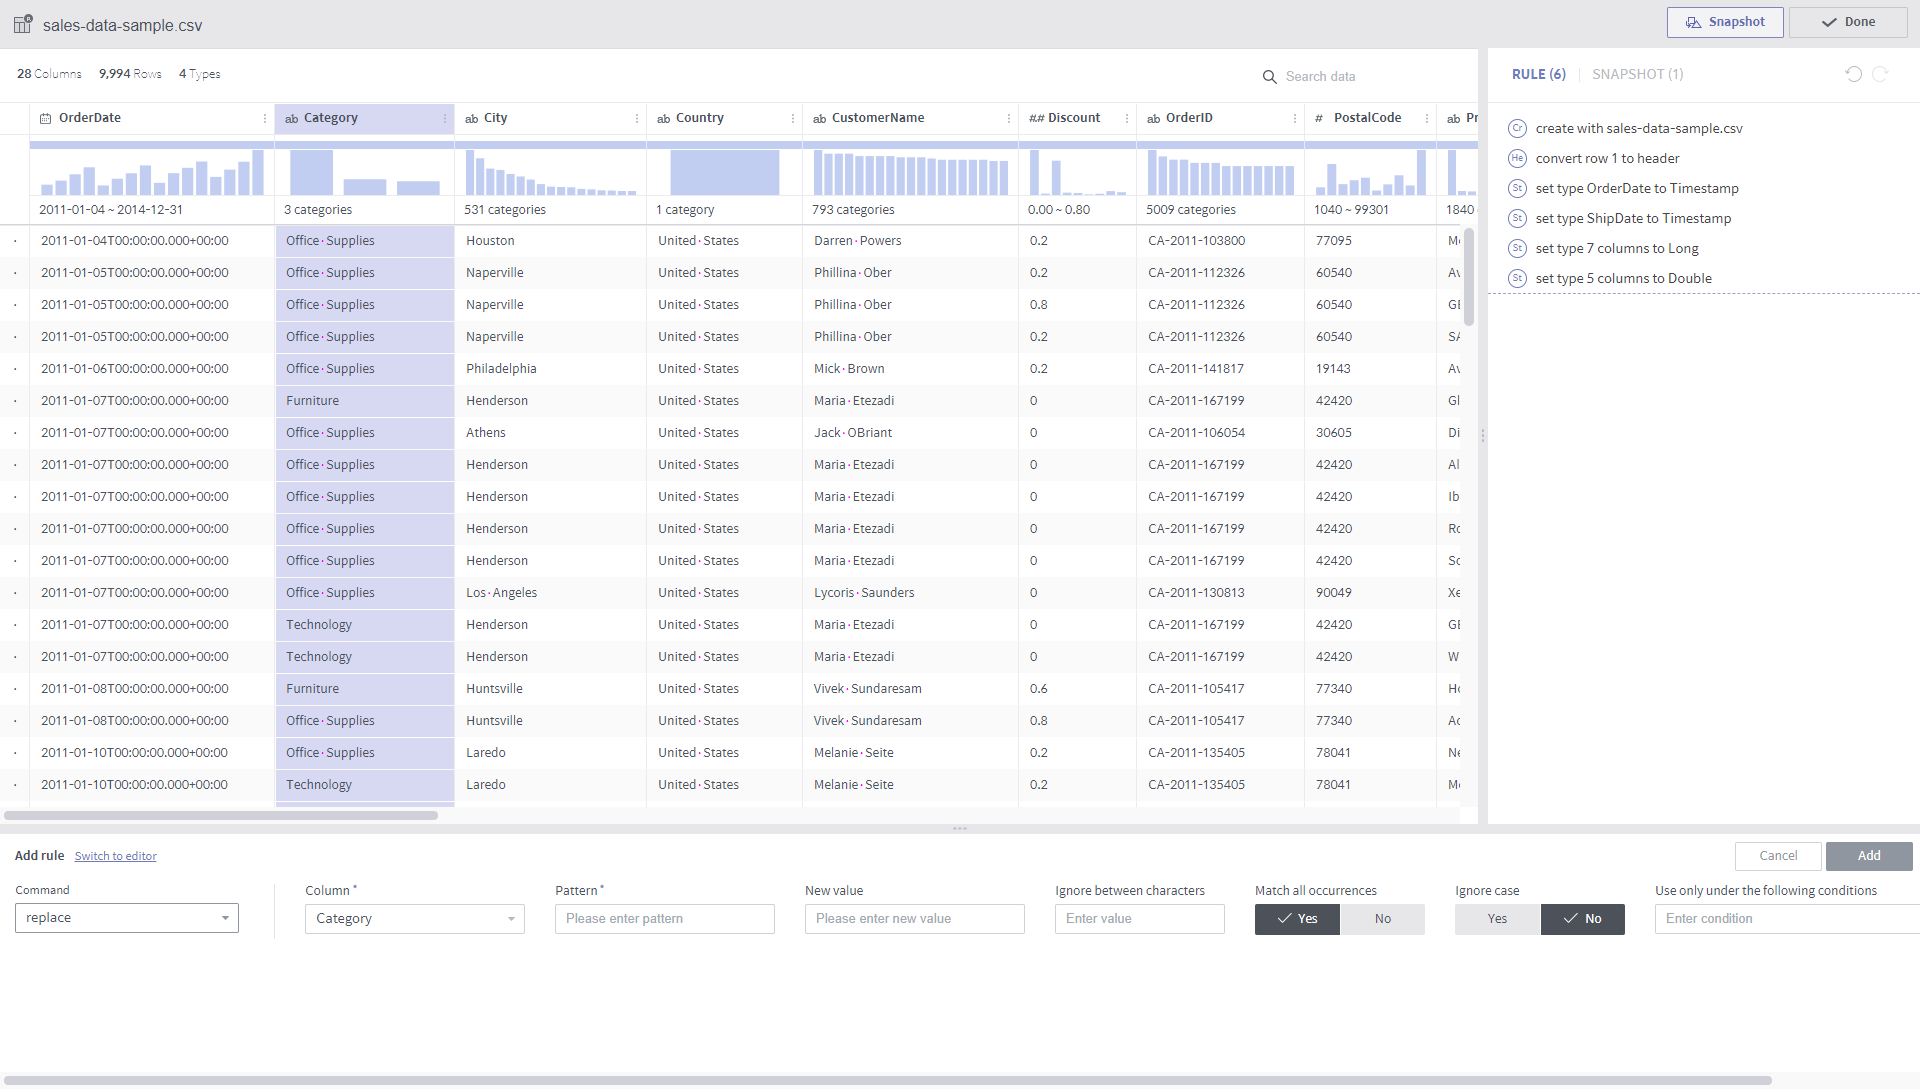Click the Pattern input field
1920x1089 pixels.
(665, 919)
